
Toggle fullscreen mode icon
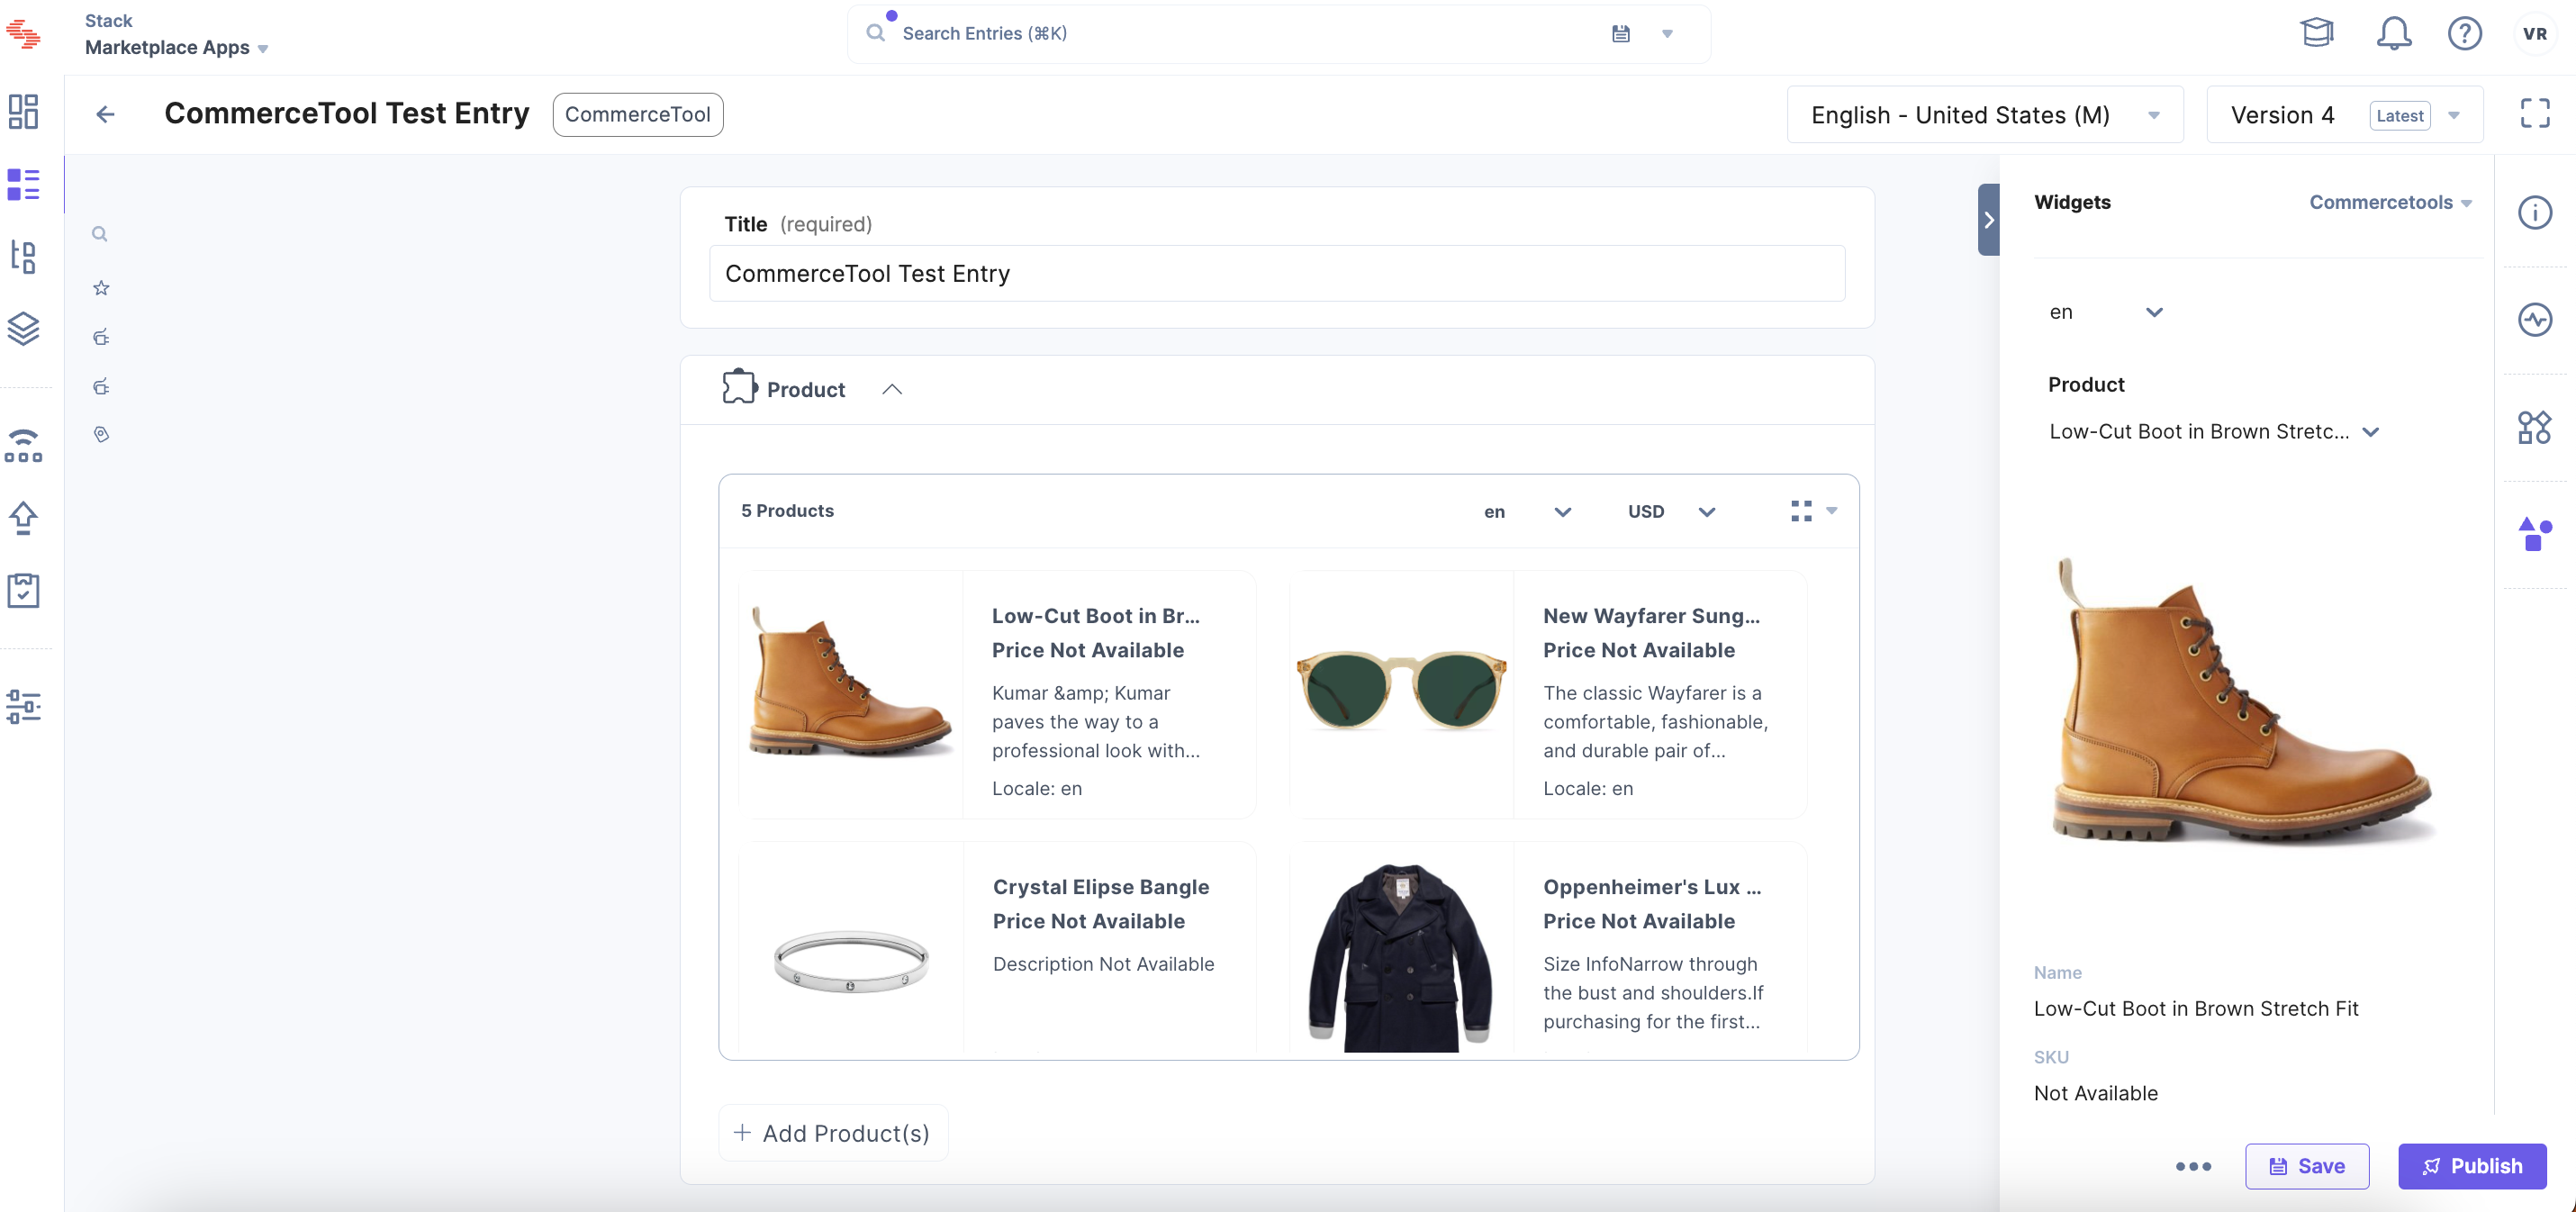click(2535, 113)
